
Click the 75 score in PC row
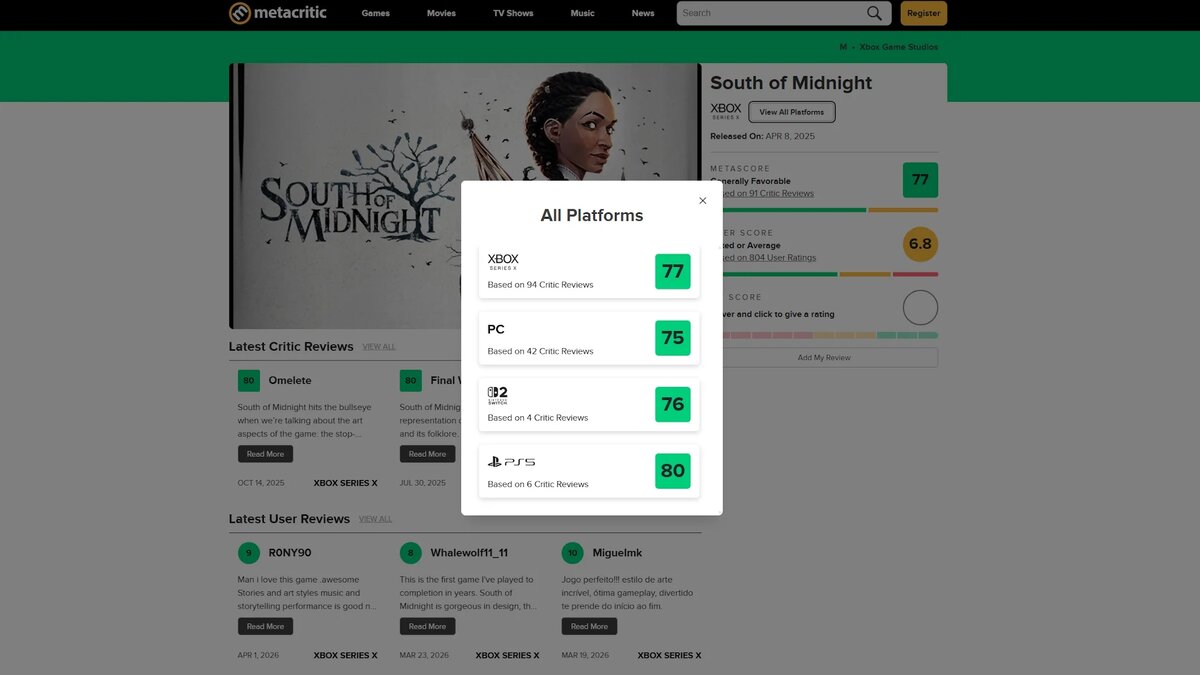click(x=673, y=338)
